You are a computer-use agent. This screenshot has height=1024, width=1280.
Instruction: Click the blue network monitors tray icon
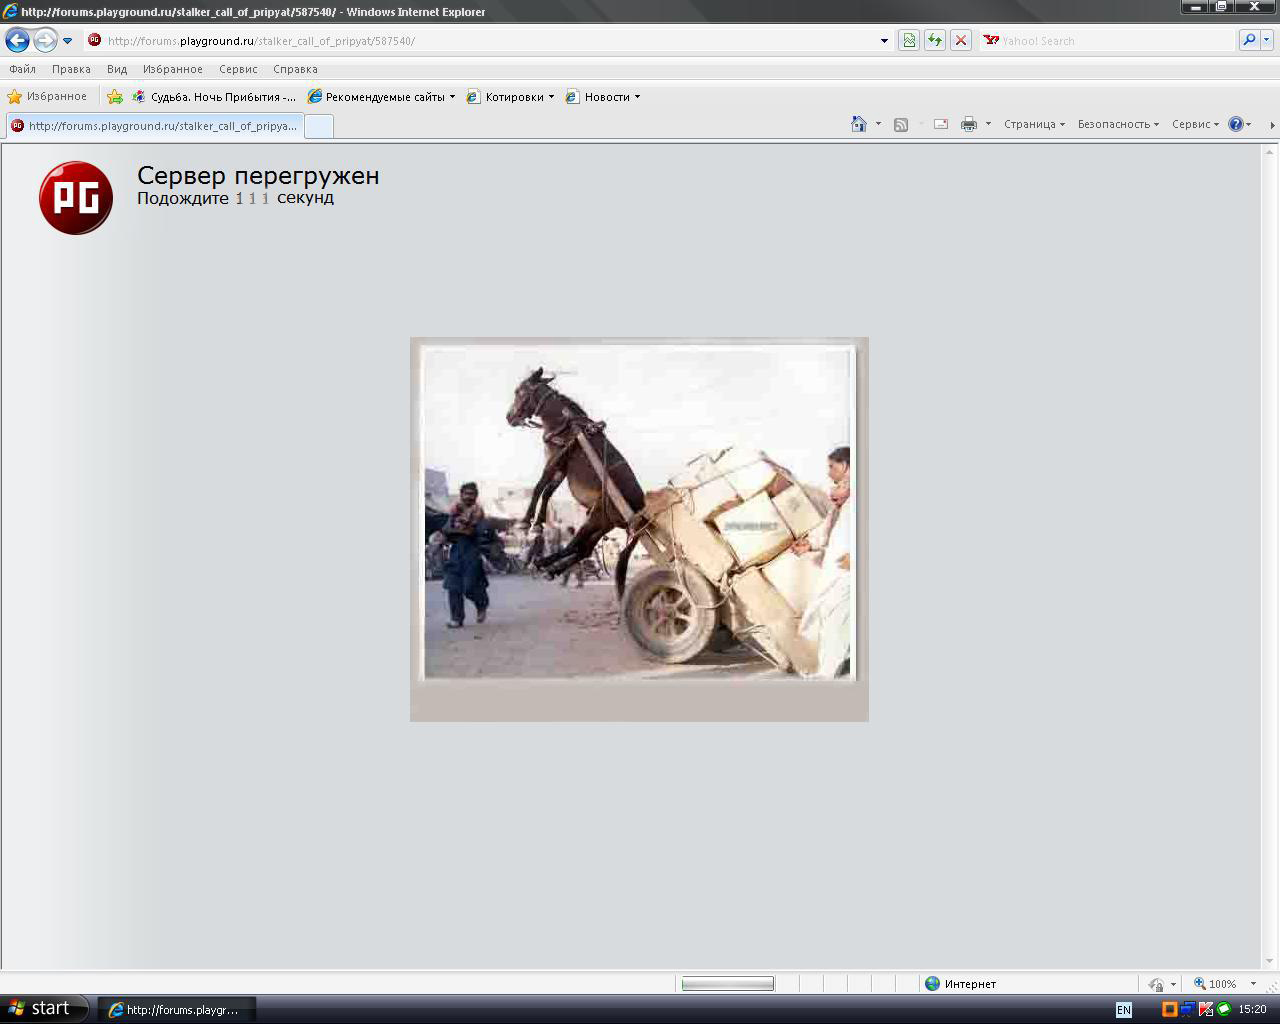tap(1187, 1010)
